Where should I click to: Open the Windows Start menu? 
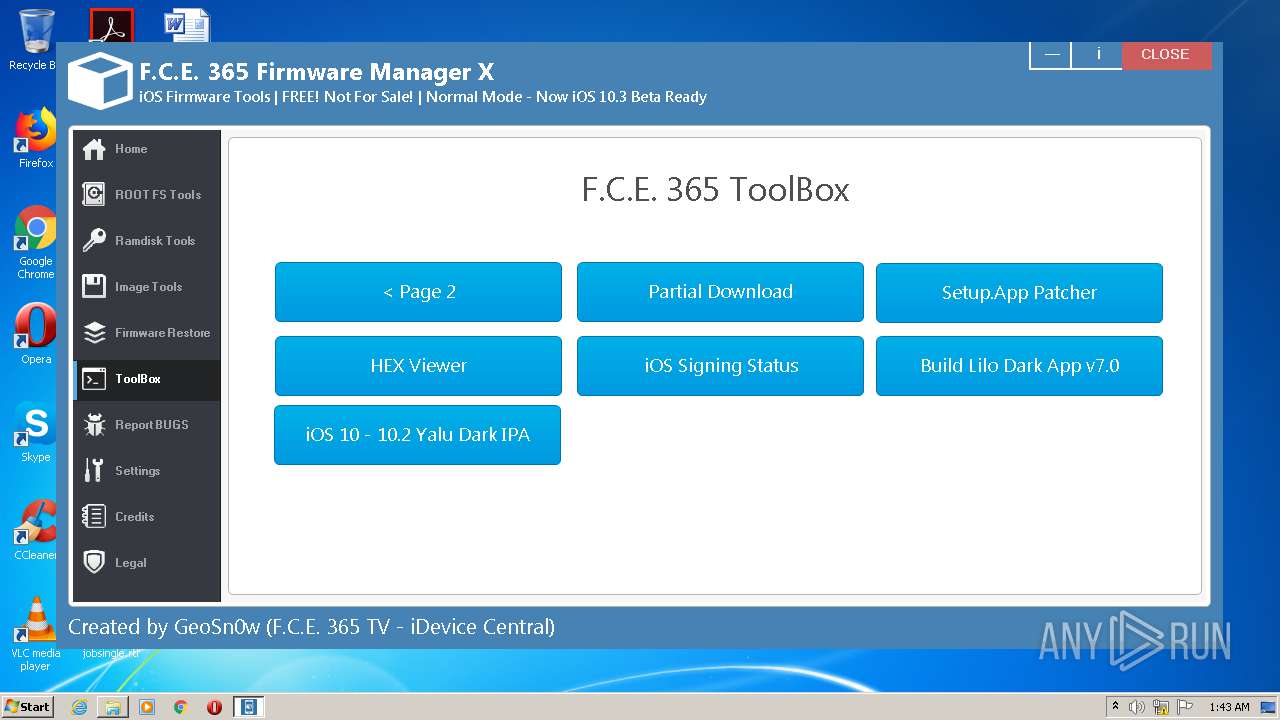(x=27, y=707)
